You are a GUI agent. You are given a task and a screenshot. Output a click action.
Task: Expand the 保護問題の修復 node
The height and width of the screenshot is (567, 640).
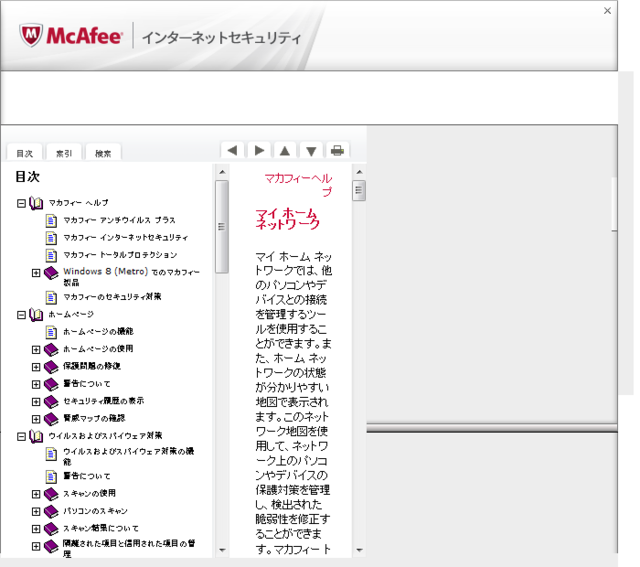pos(36,367)
